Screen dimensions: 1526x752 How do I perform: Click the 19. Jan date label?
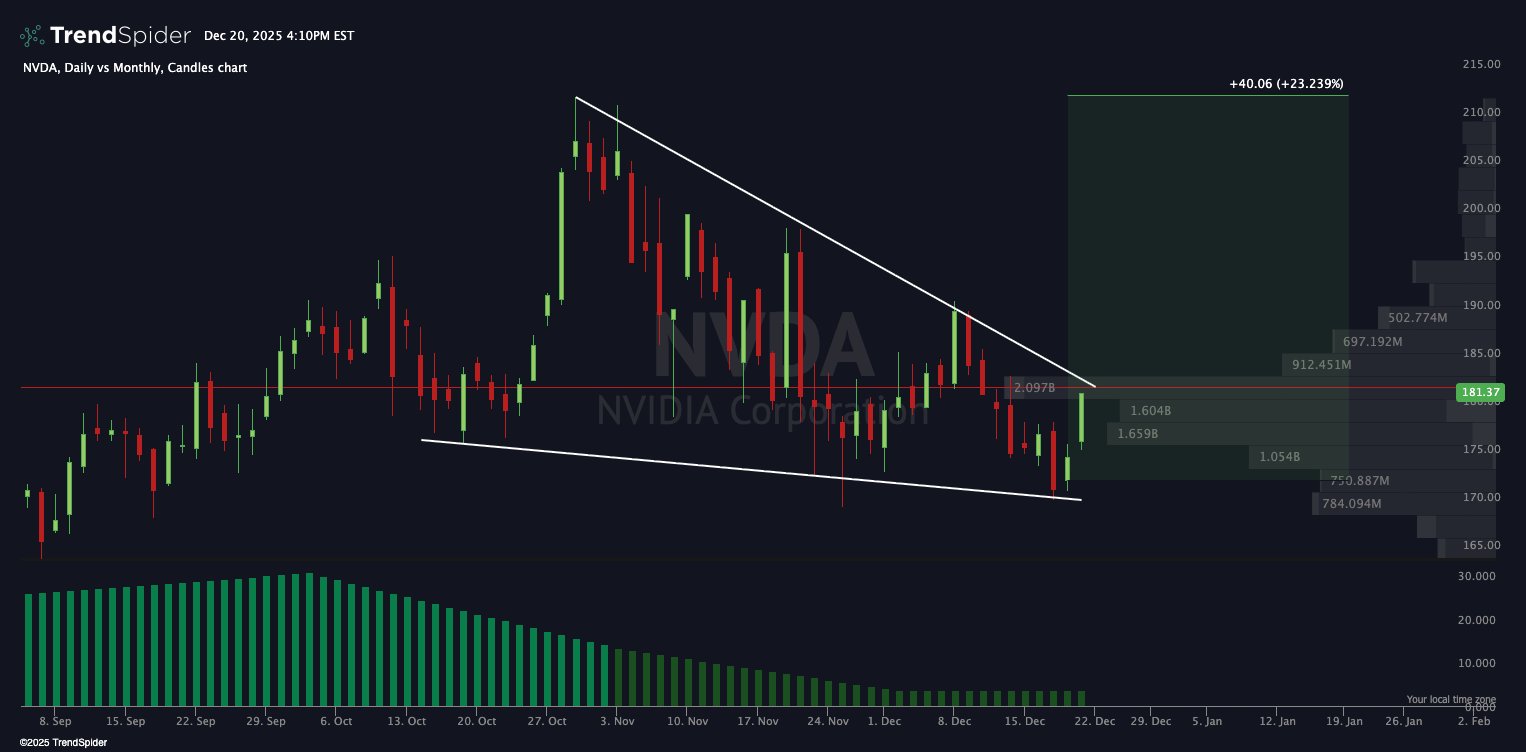tap(1345, 721)
